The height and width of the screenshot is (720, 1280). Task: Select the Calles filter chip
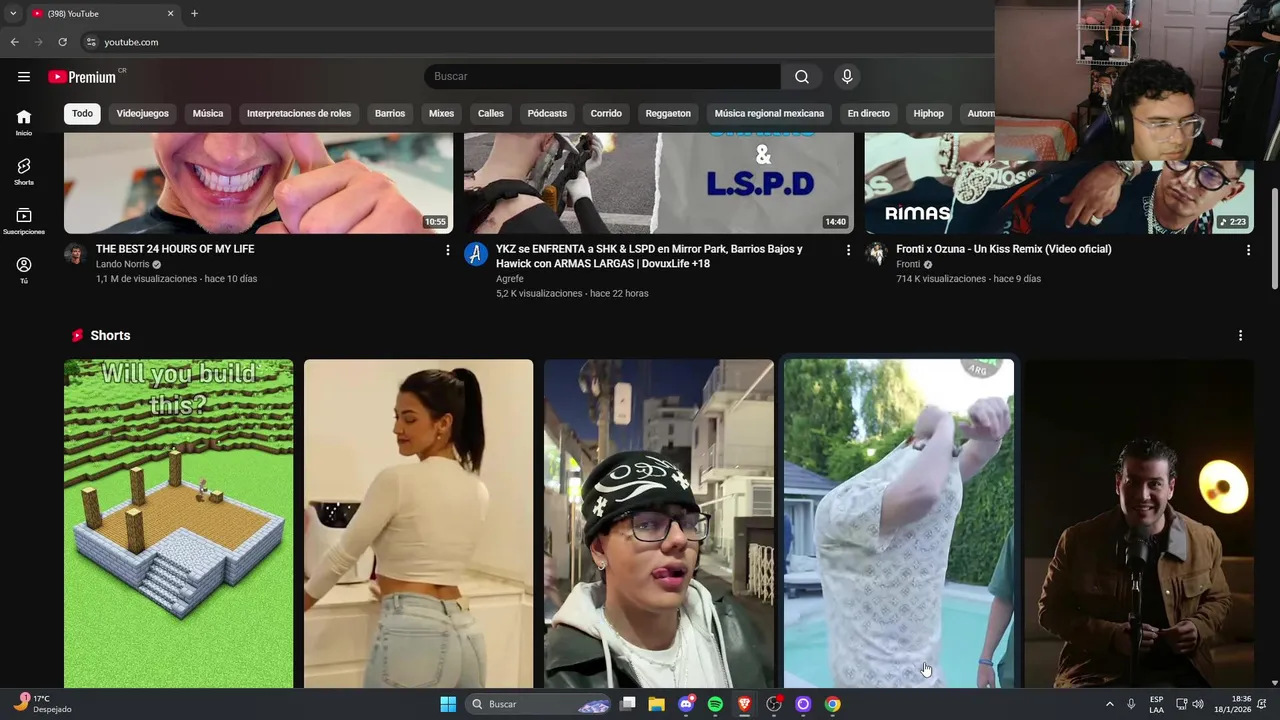click(490, 113)
